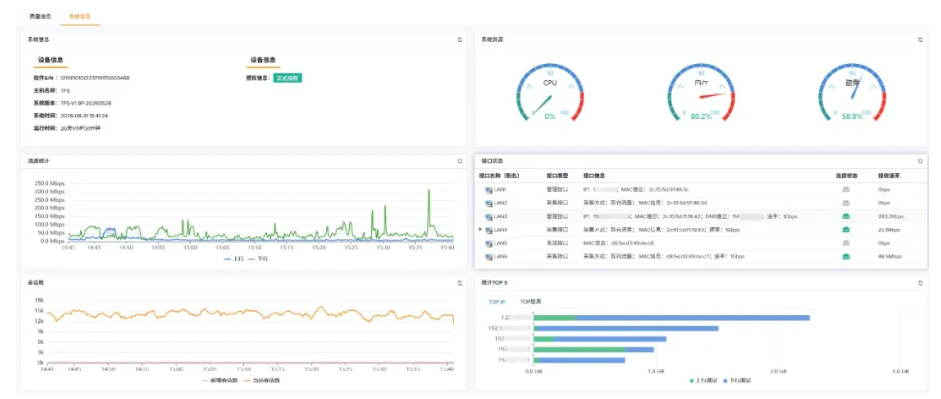941x399 pixels.
Task: Toggle the orange session count legend
Action: (262, 380)
